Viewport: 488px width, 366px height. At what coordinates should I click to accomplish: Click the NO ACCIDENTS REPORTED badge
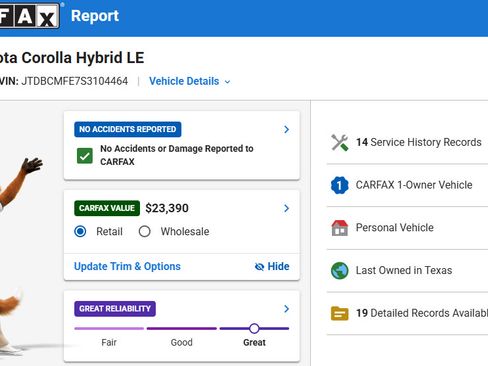pos(128,129)
